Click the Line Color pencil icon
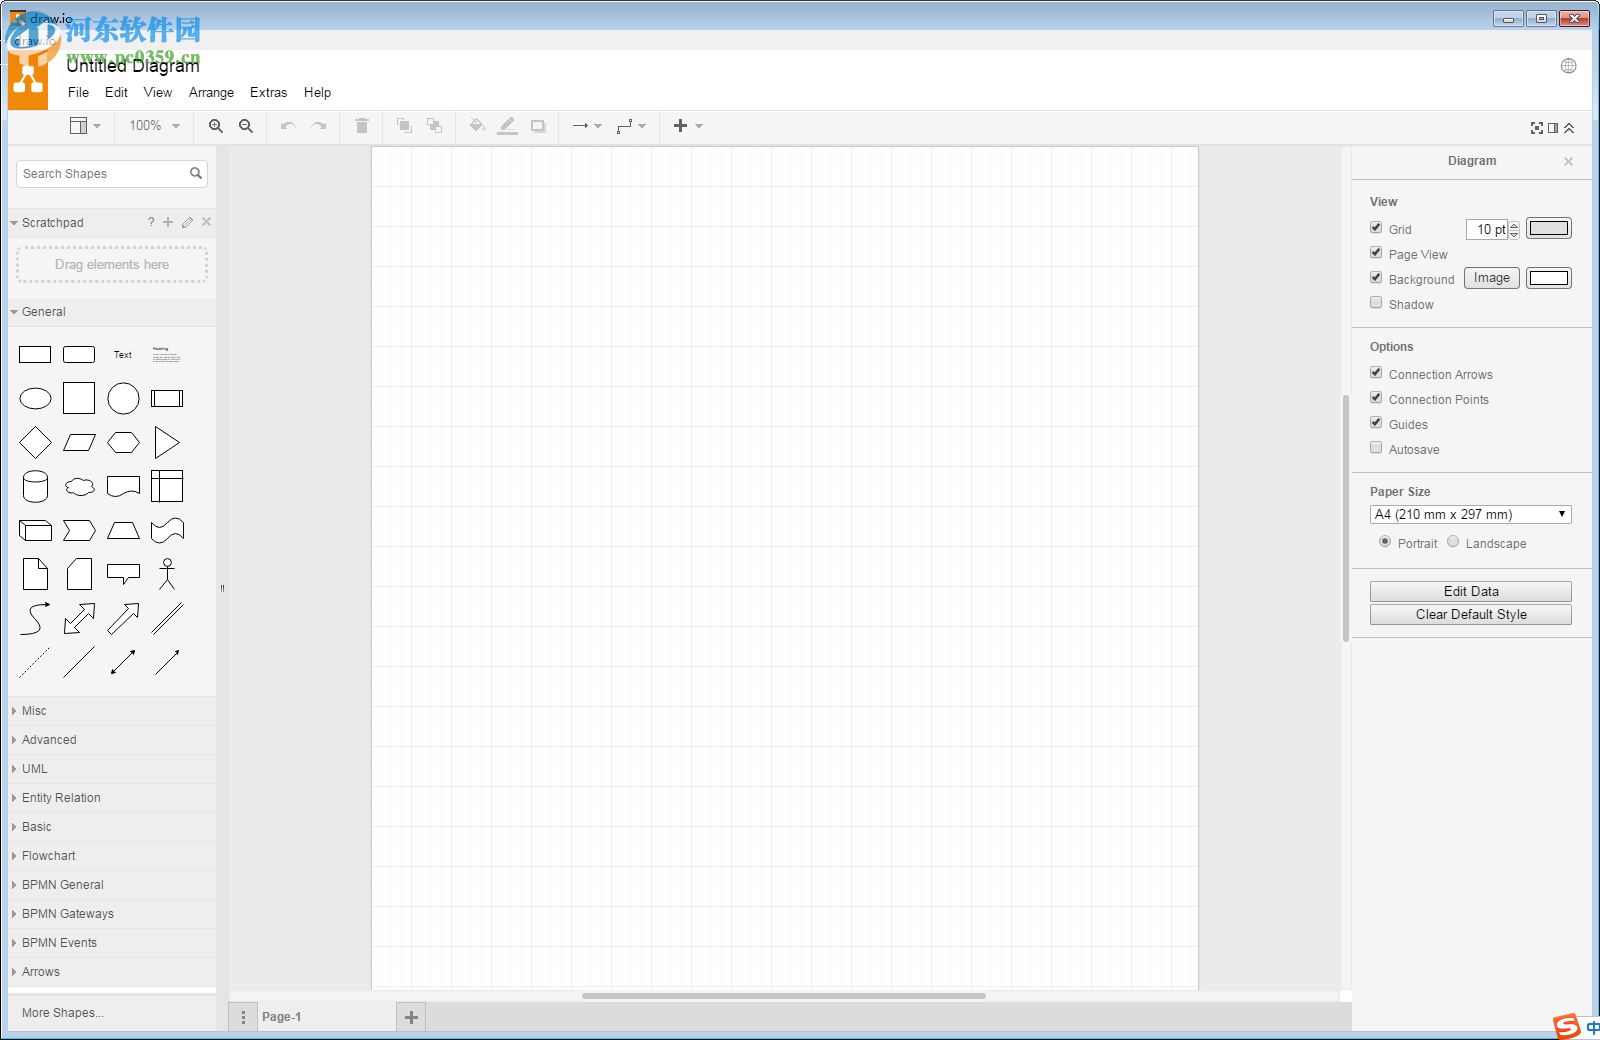1600x1040 pixels. coord(507,126)
